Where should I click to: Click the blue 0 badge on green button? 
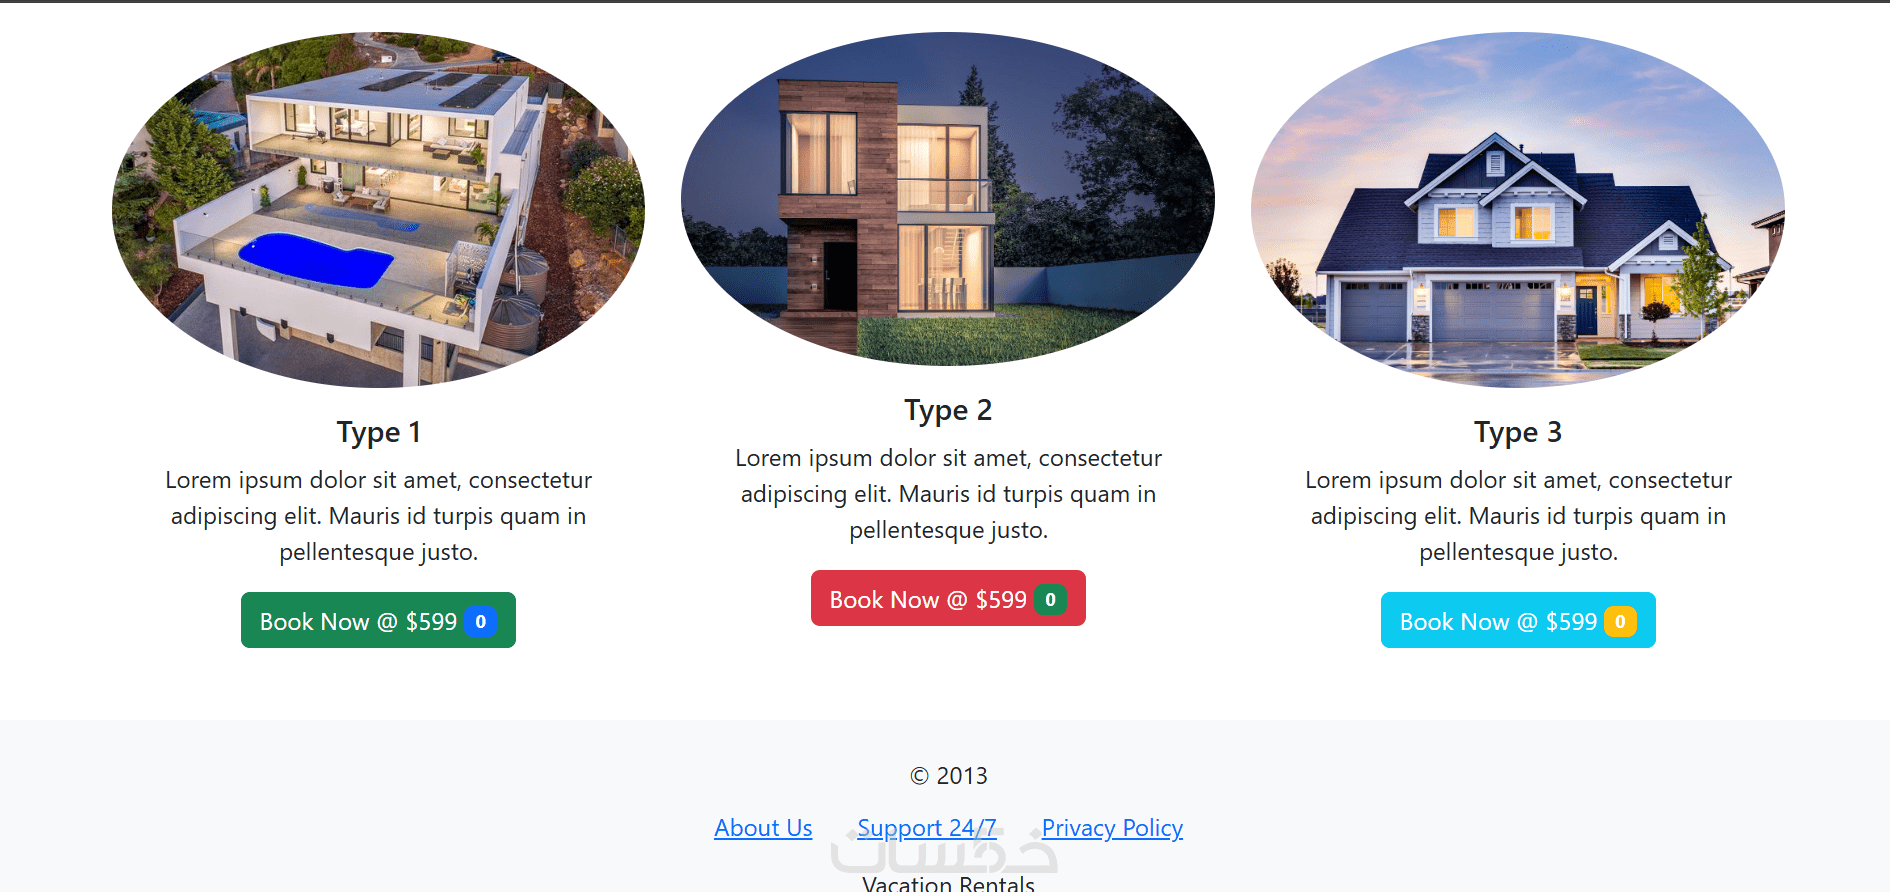pyautogui.click(x=481, y=621)
